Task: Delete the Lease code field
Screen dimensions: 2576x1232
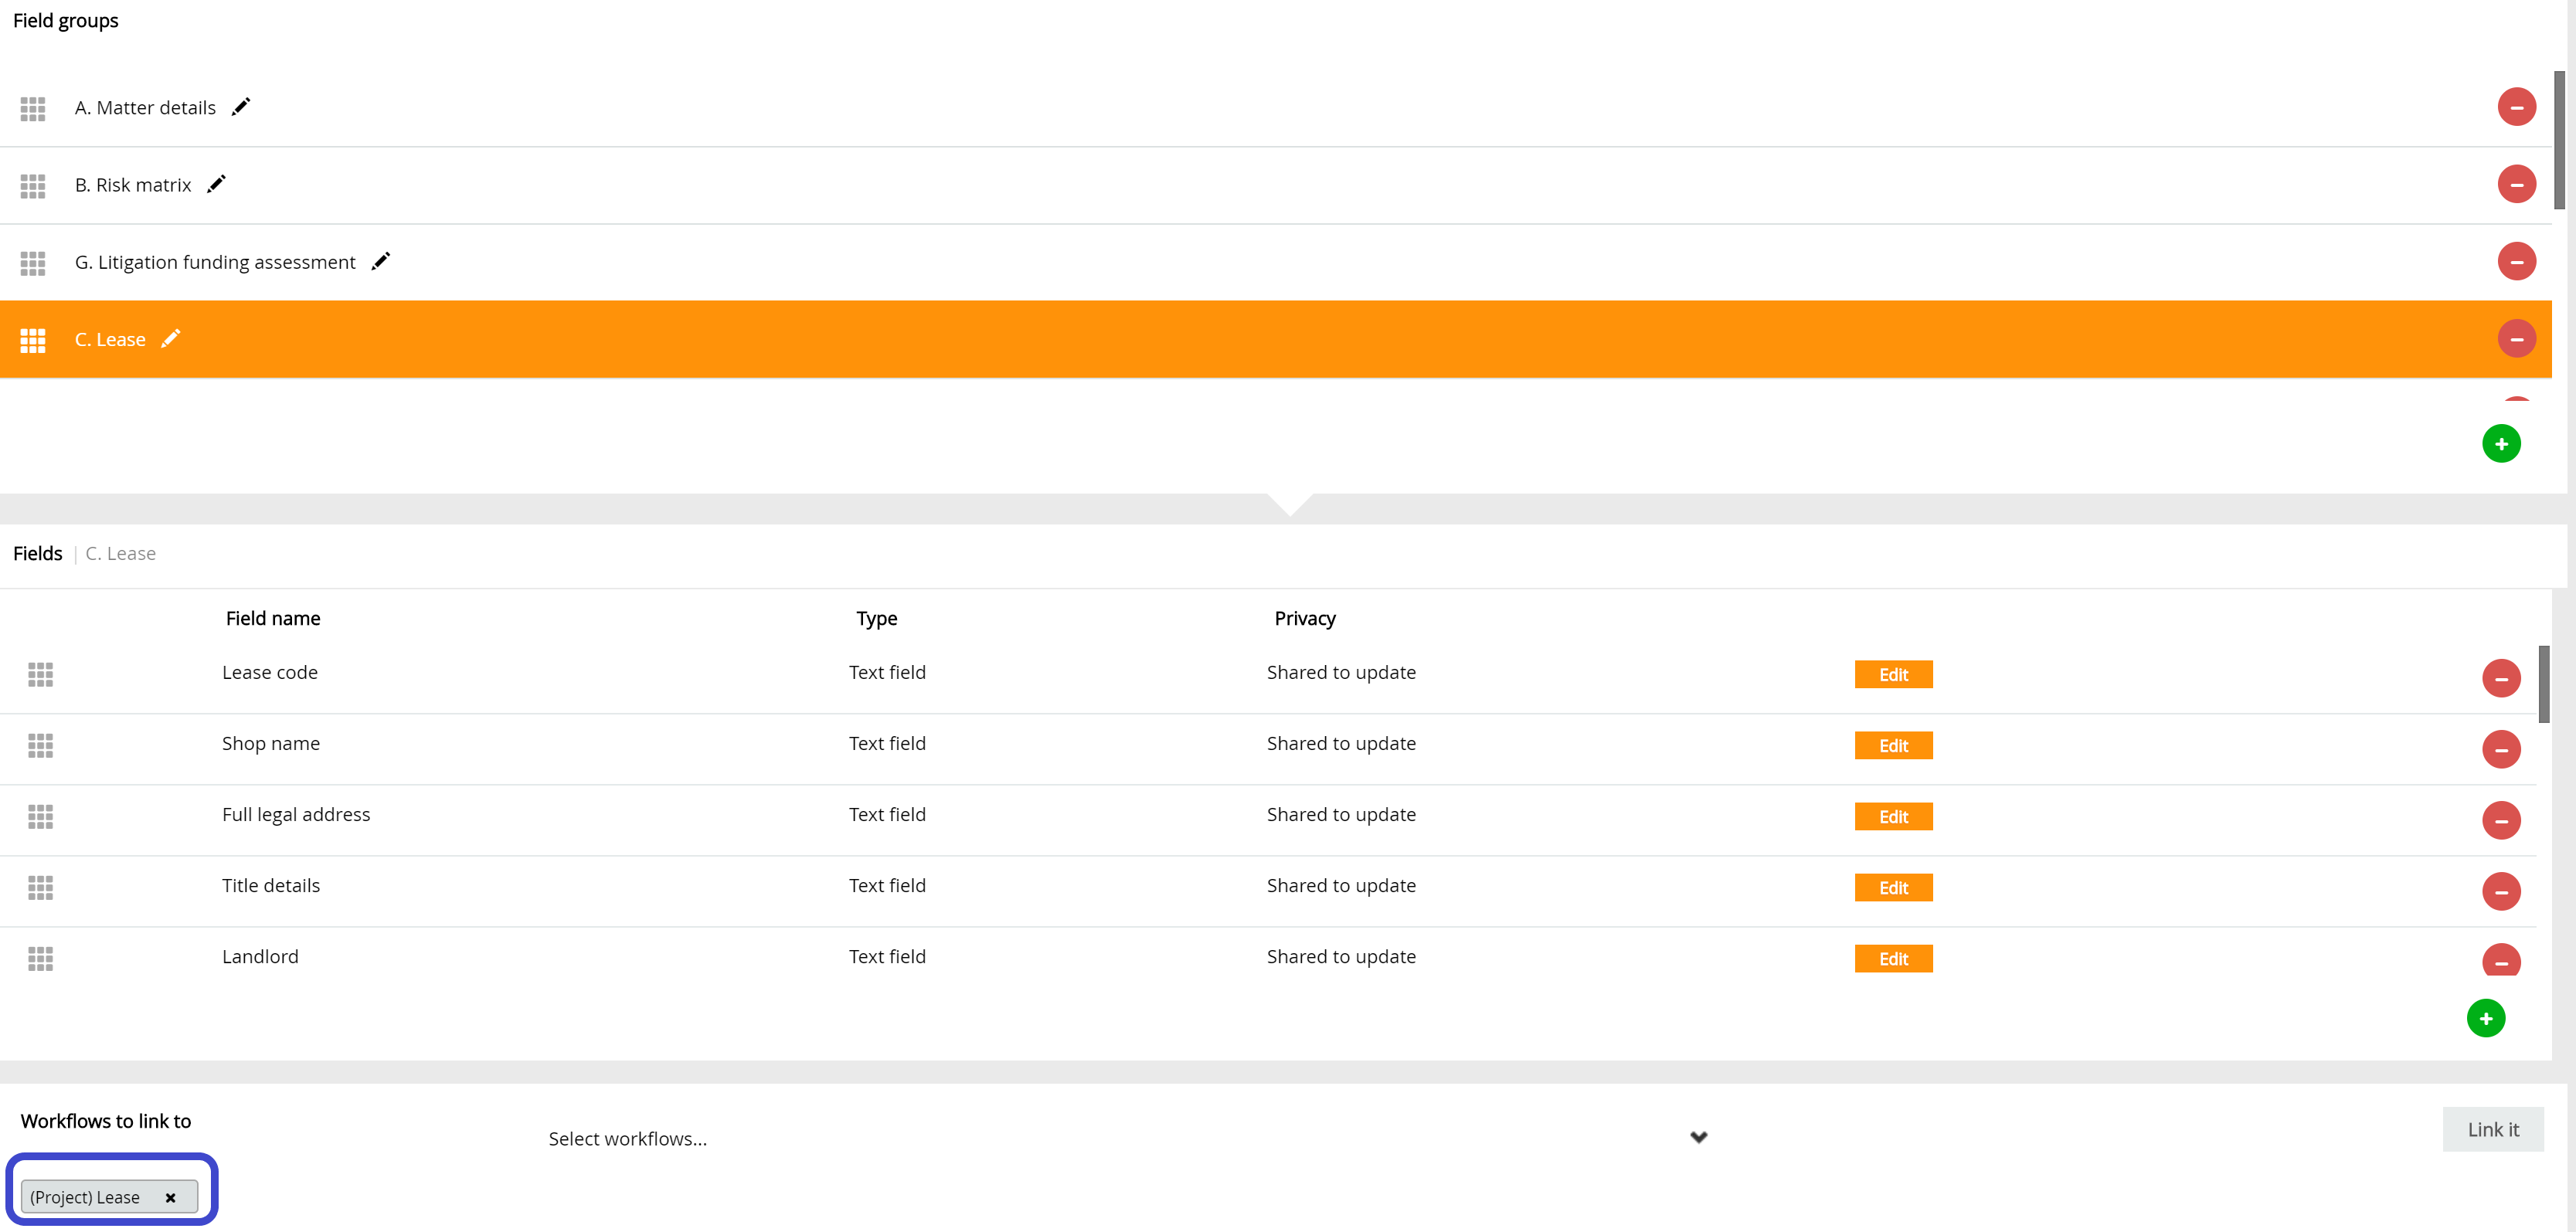Action: [2501, 679]
